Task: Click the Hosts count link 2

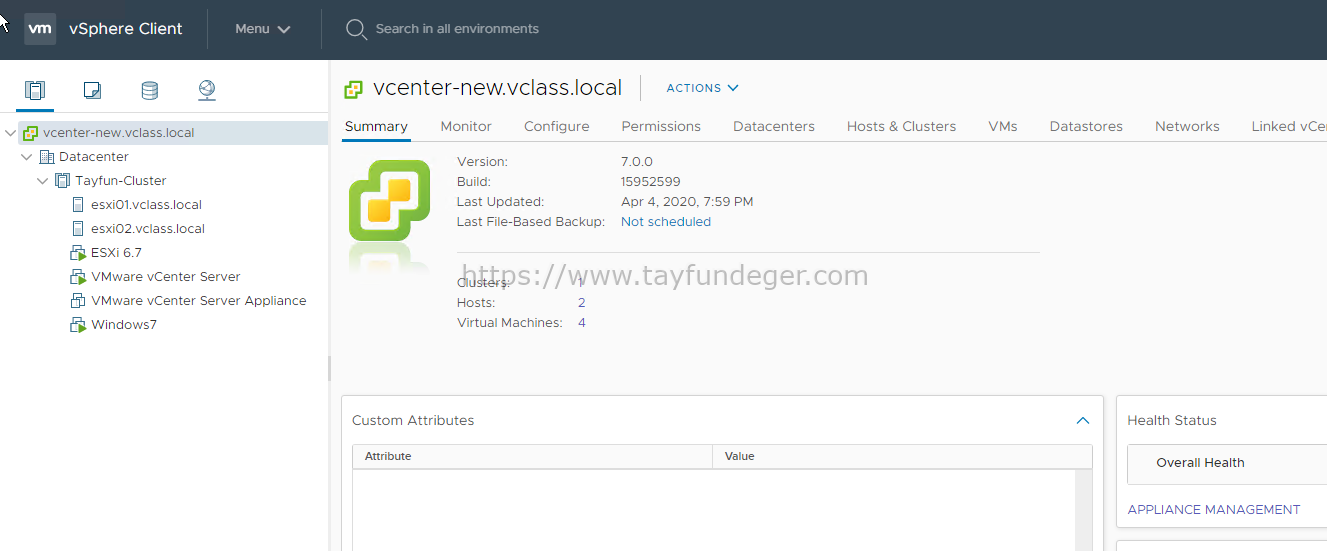Action: (x=582, y=303)
